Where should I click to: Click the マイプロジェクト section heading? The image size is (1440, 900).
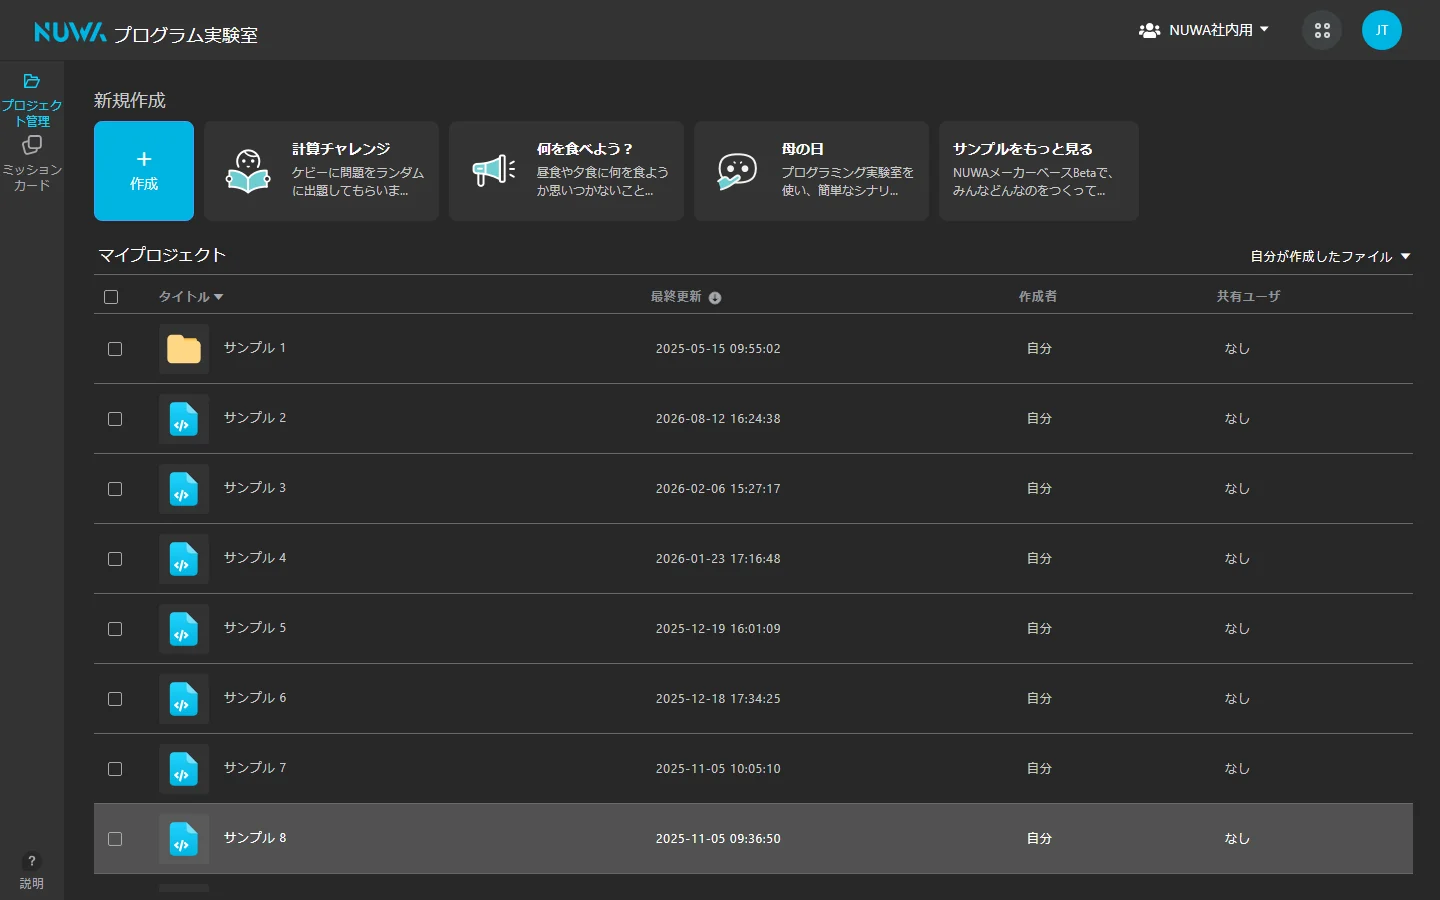162,255
